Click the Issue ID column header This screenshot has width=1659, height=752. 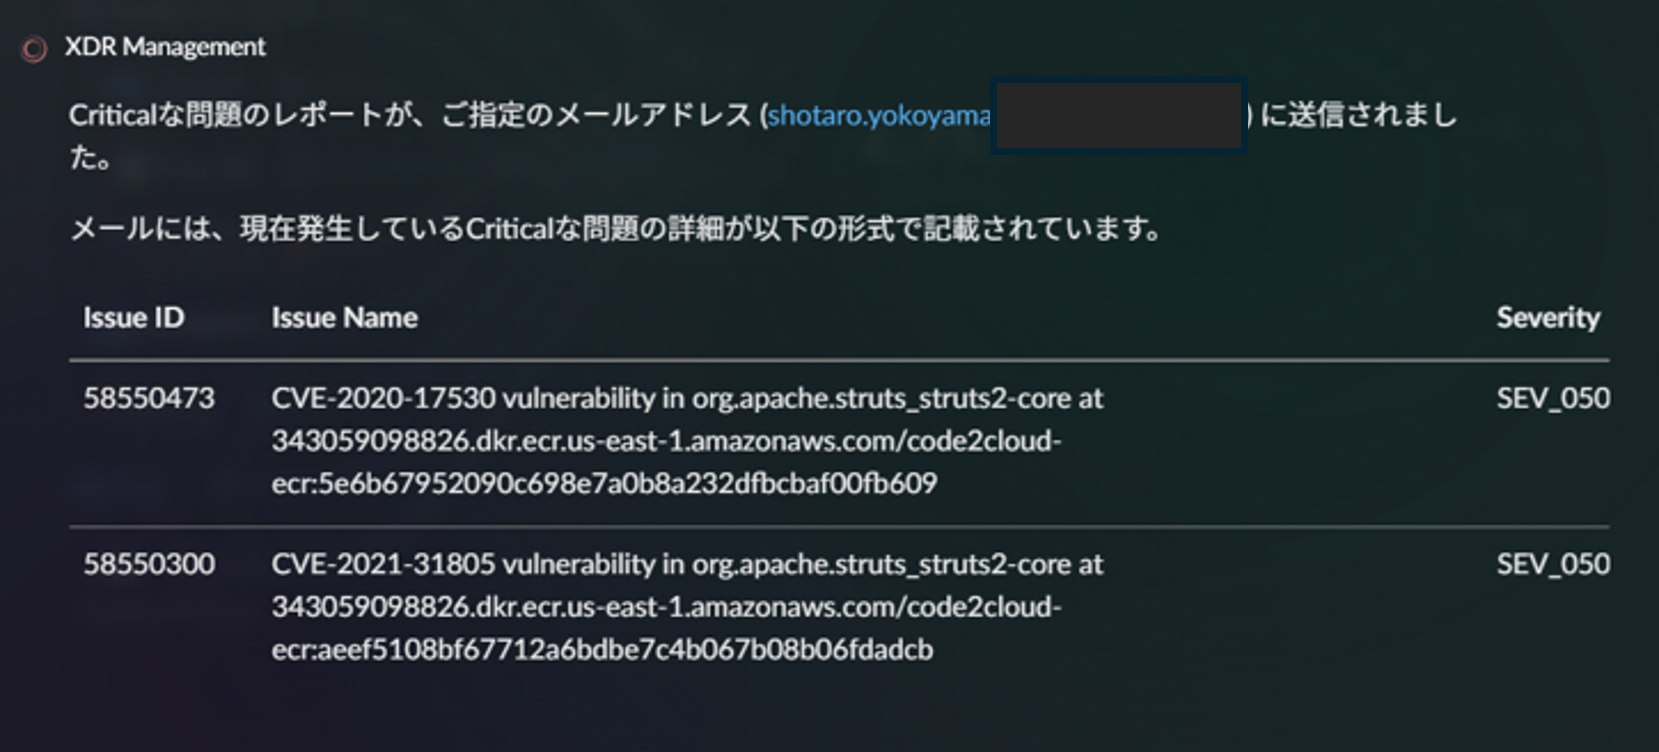tap(133, 318)
